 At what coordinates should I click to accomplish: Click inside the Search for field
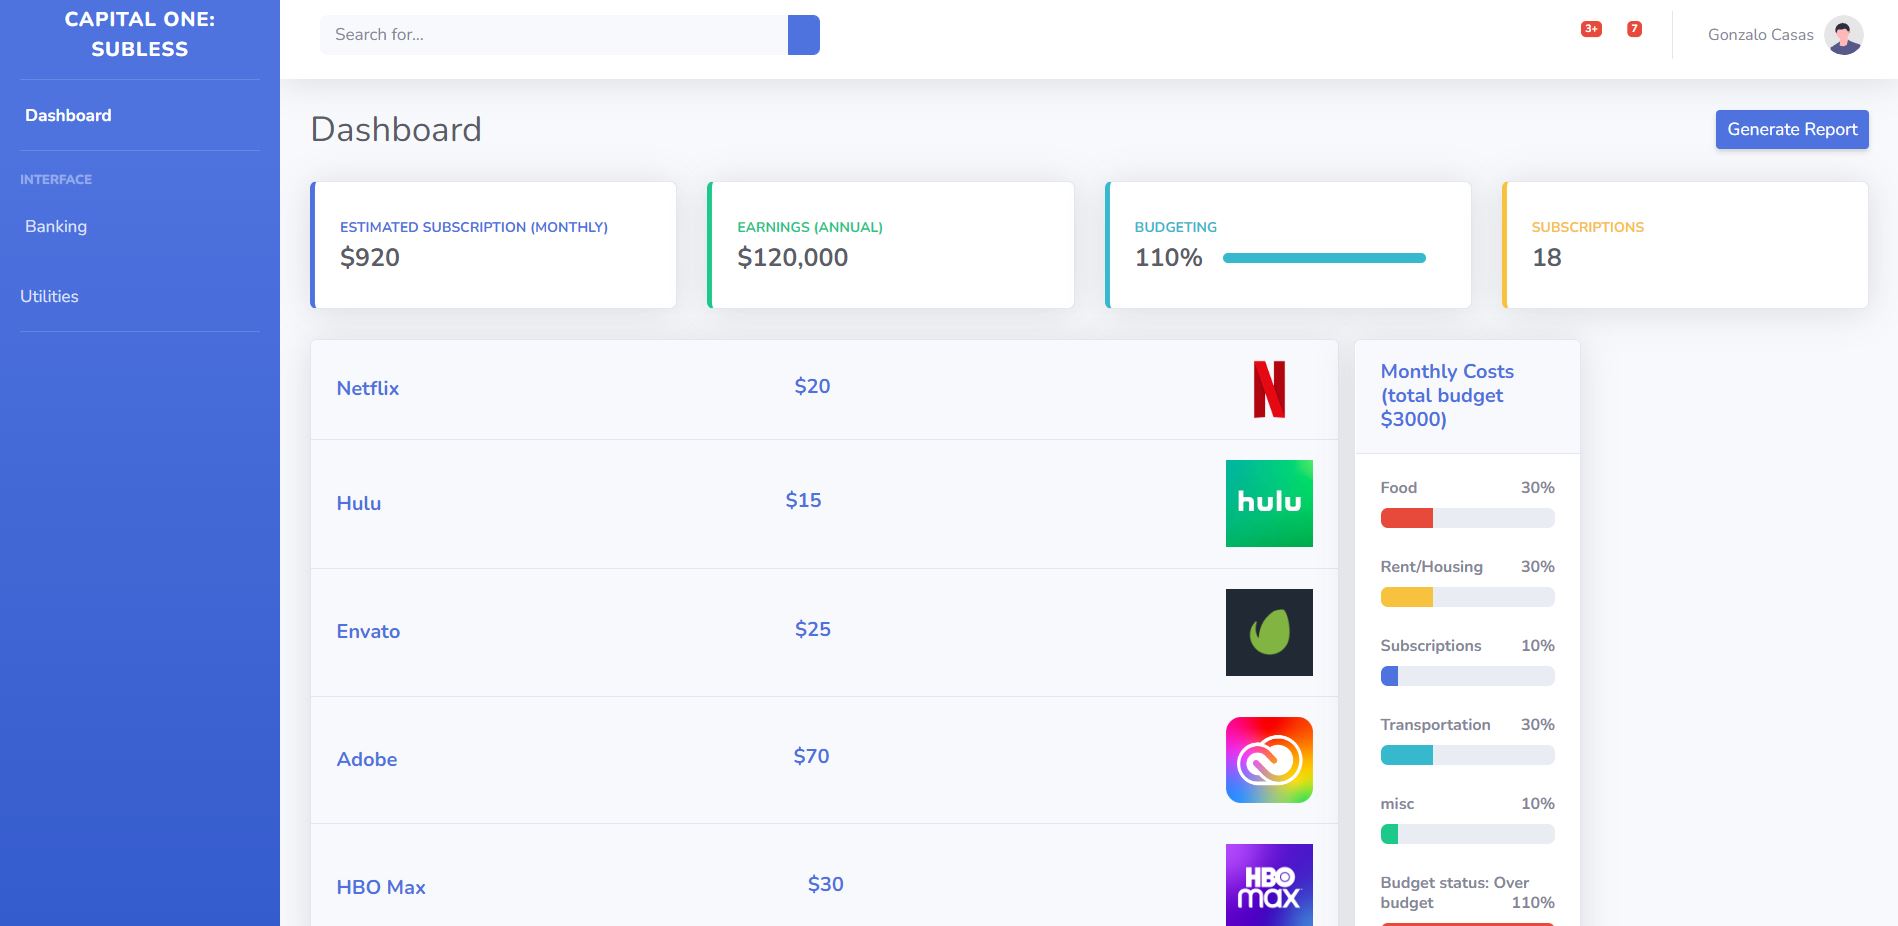[550, 34]
